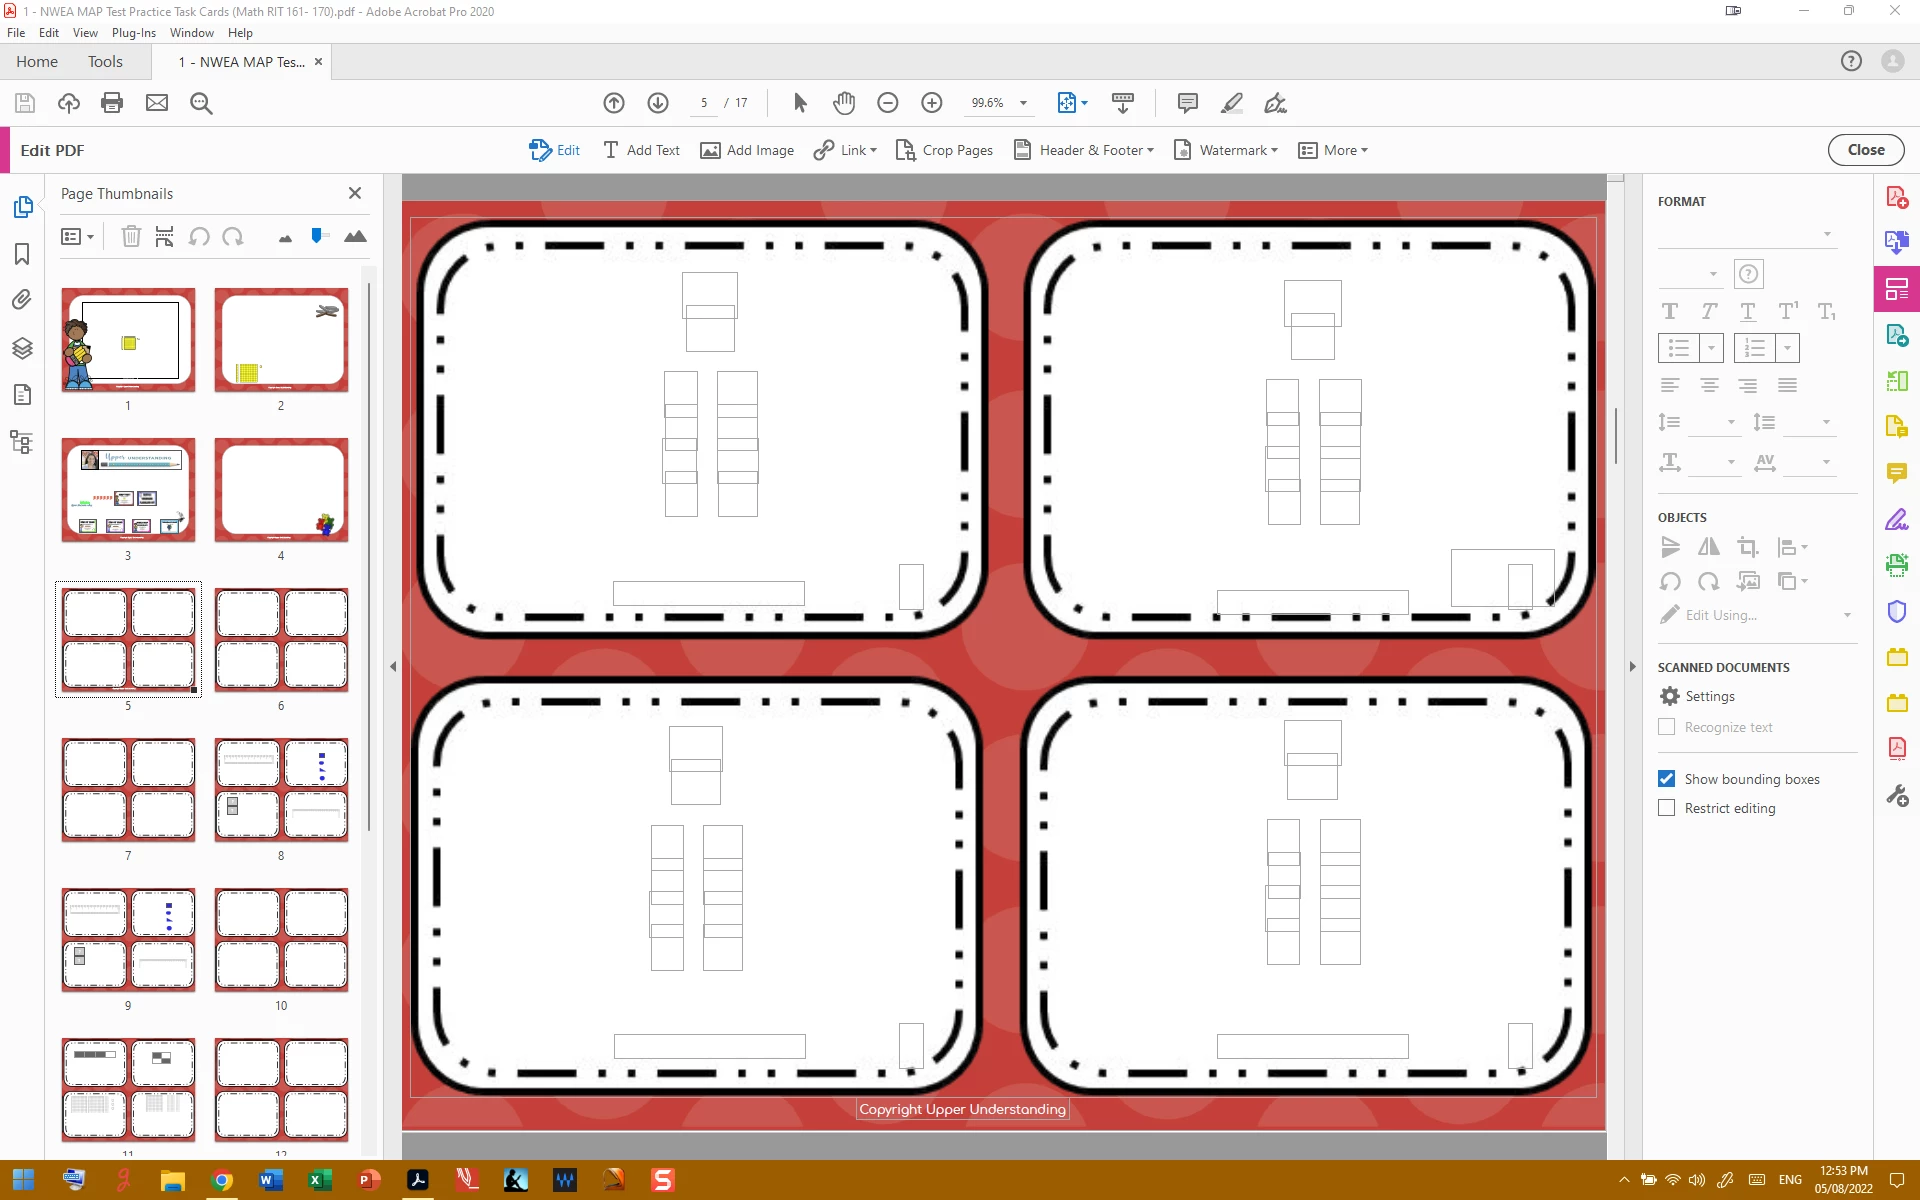Go to next page arrow
Viewport: 1920px width, 1200px height.
pyautogui.click(x=658, y=103)
